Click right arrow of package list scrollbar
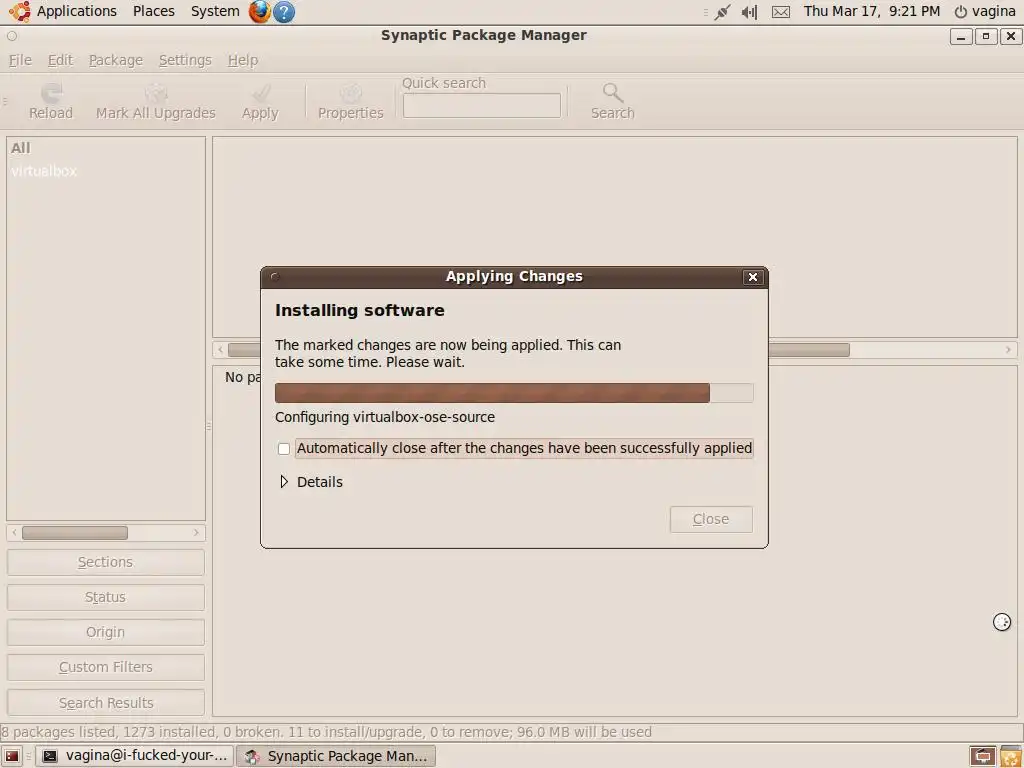This screenshot has height=768, width=1024. 1008,350
